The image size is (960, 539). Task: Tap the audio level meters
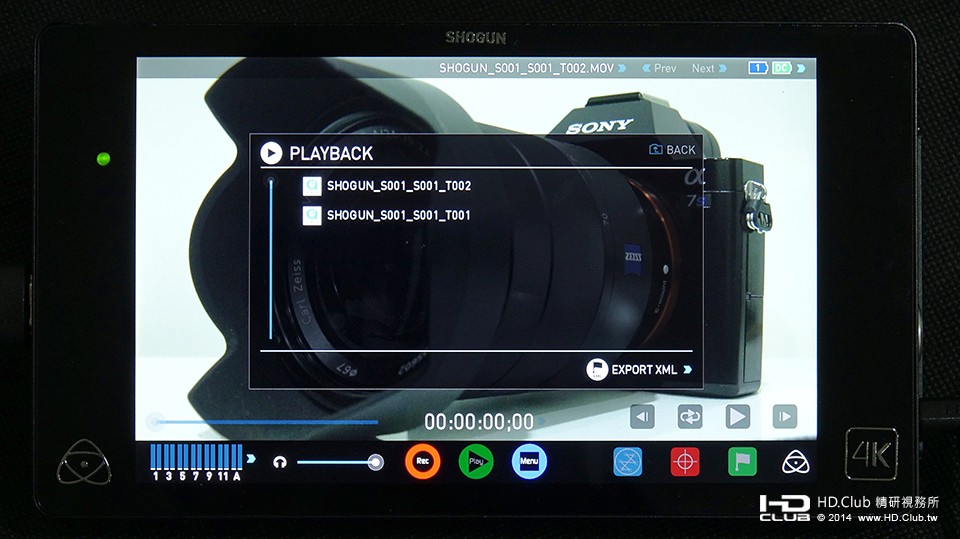(x=196, y=462)
